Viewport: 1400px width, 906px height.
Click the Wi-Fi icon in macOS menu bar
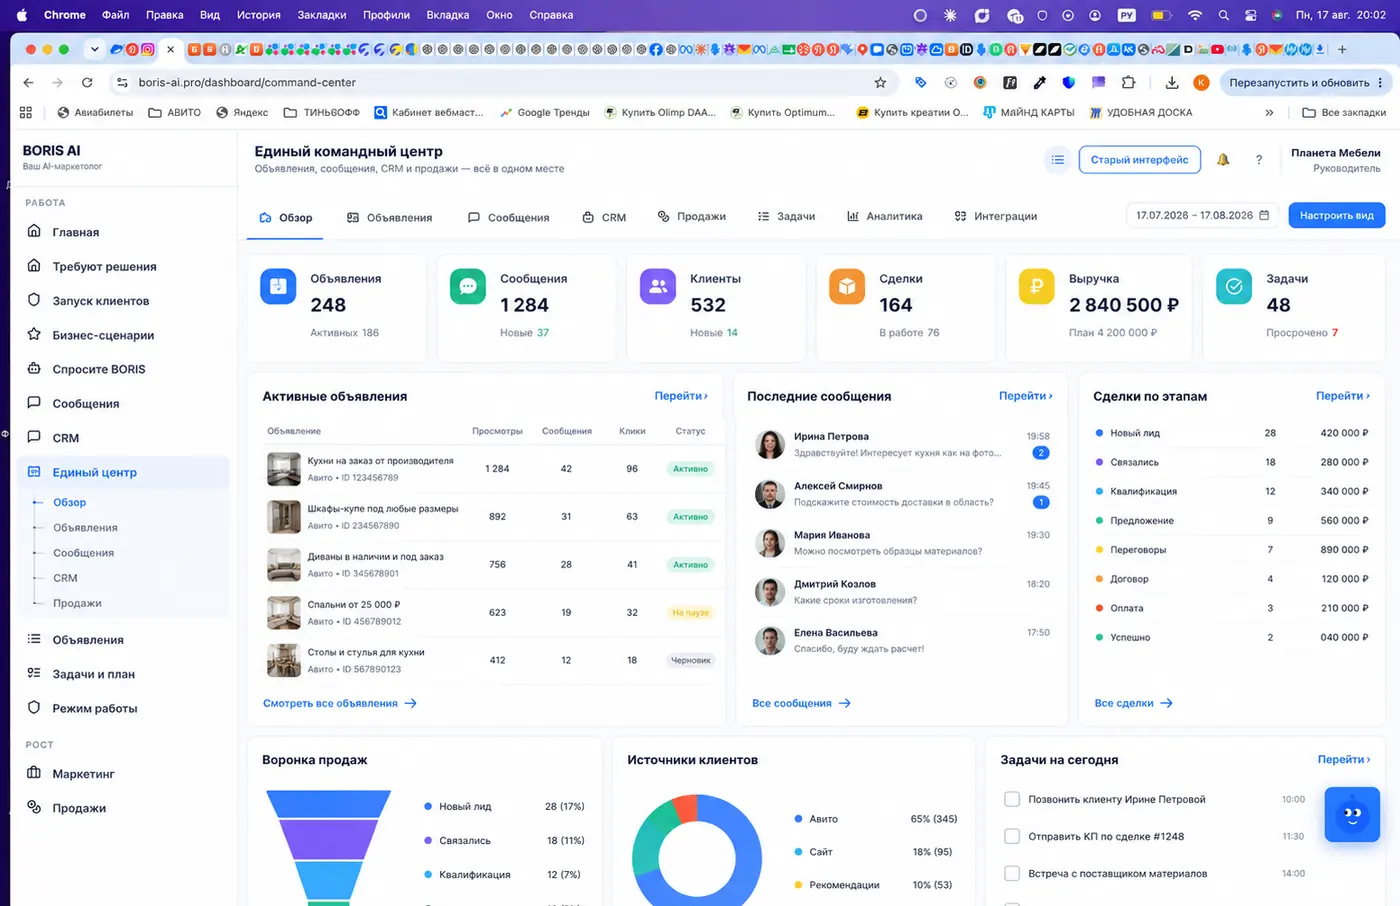[x=1194, y=15]
